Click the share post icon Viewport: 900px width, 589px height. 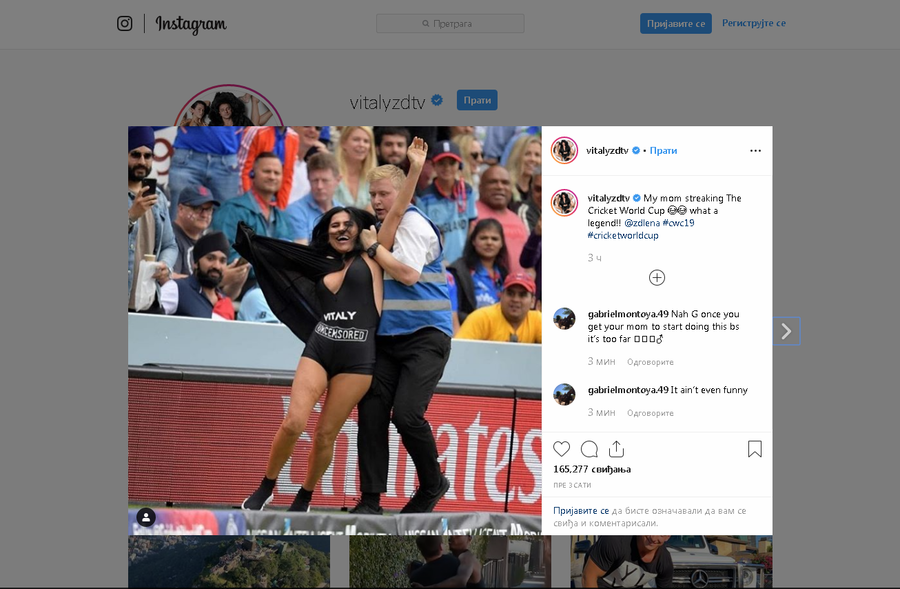616,449
